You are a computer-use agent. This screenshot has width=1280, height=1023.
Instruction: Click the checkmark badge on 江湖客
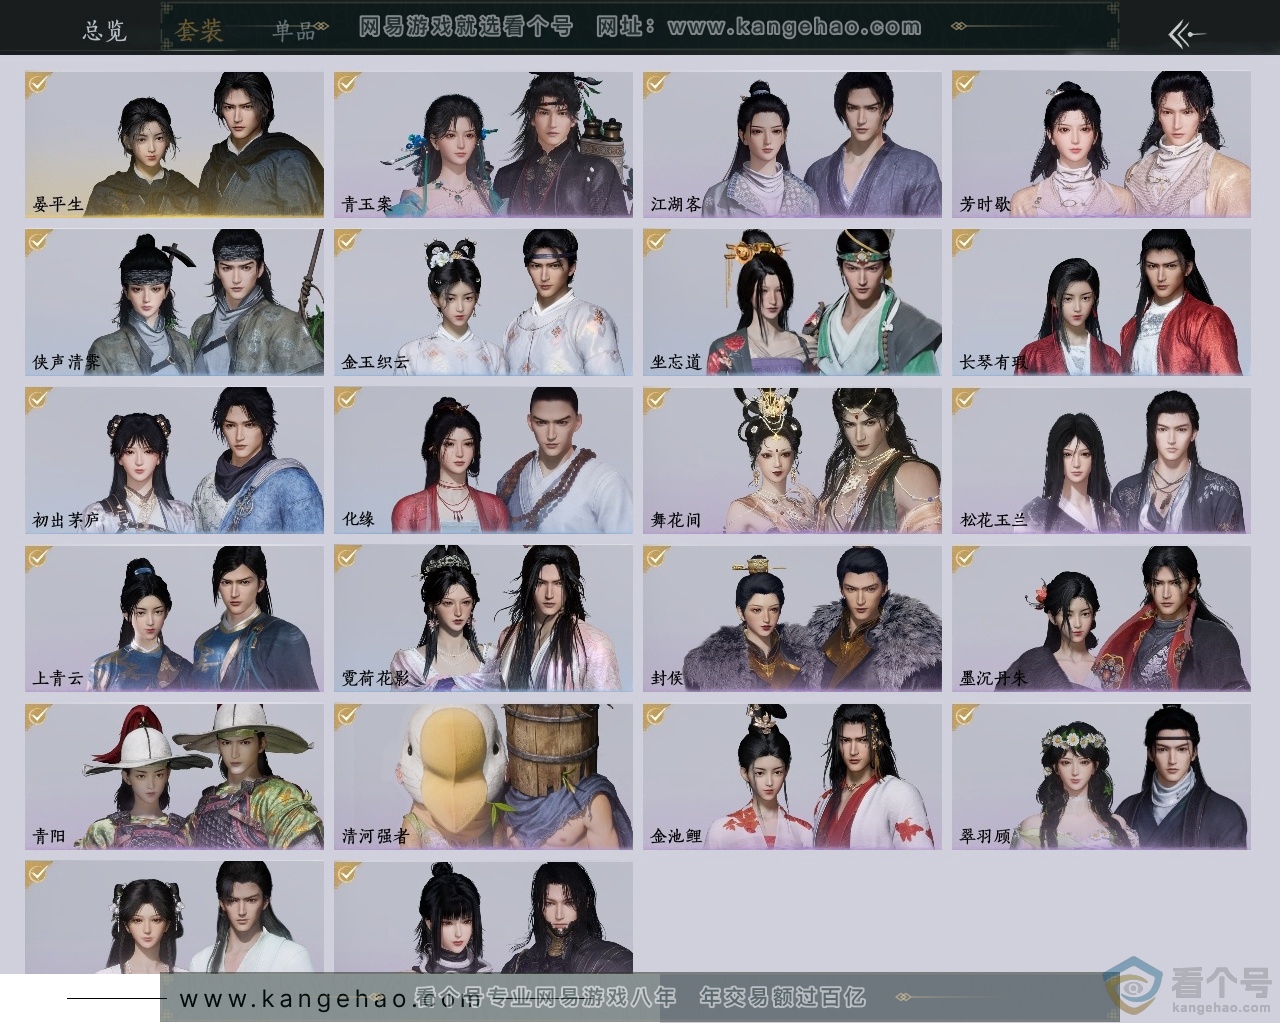tap(657, 83)
